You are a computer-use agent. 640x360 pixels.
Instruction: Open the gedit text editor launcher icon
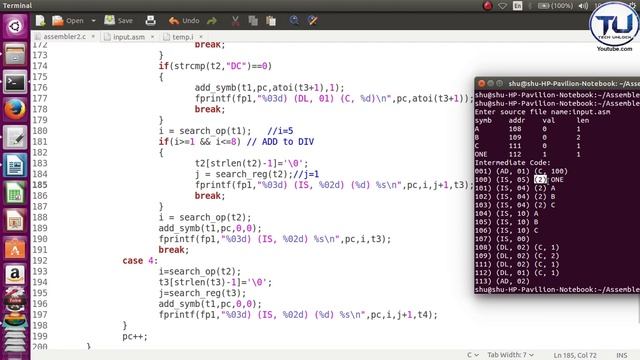15,138
